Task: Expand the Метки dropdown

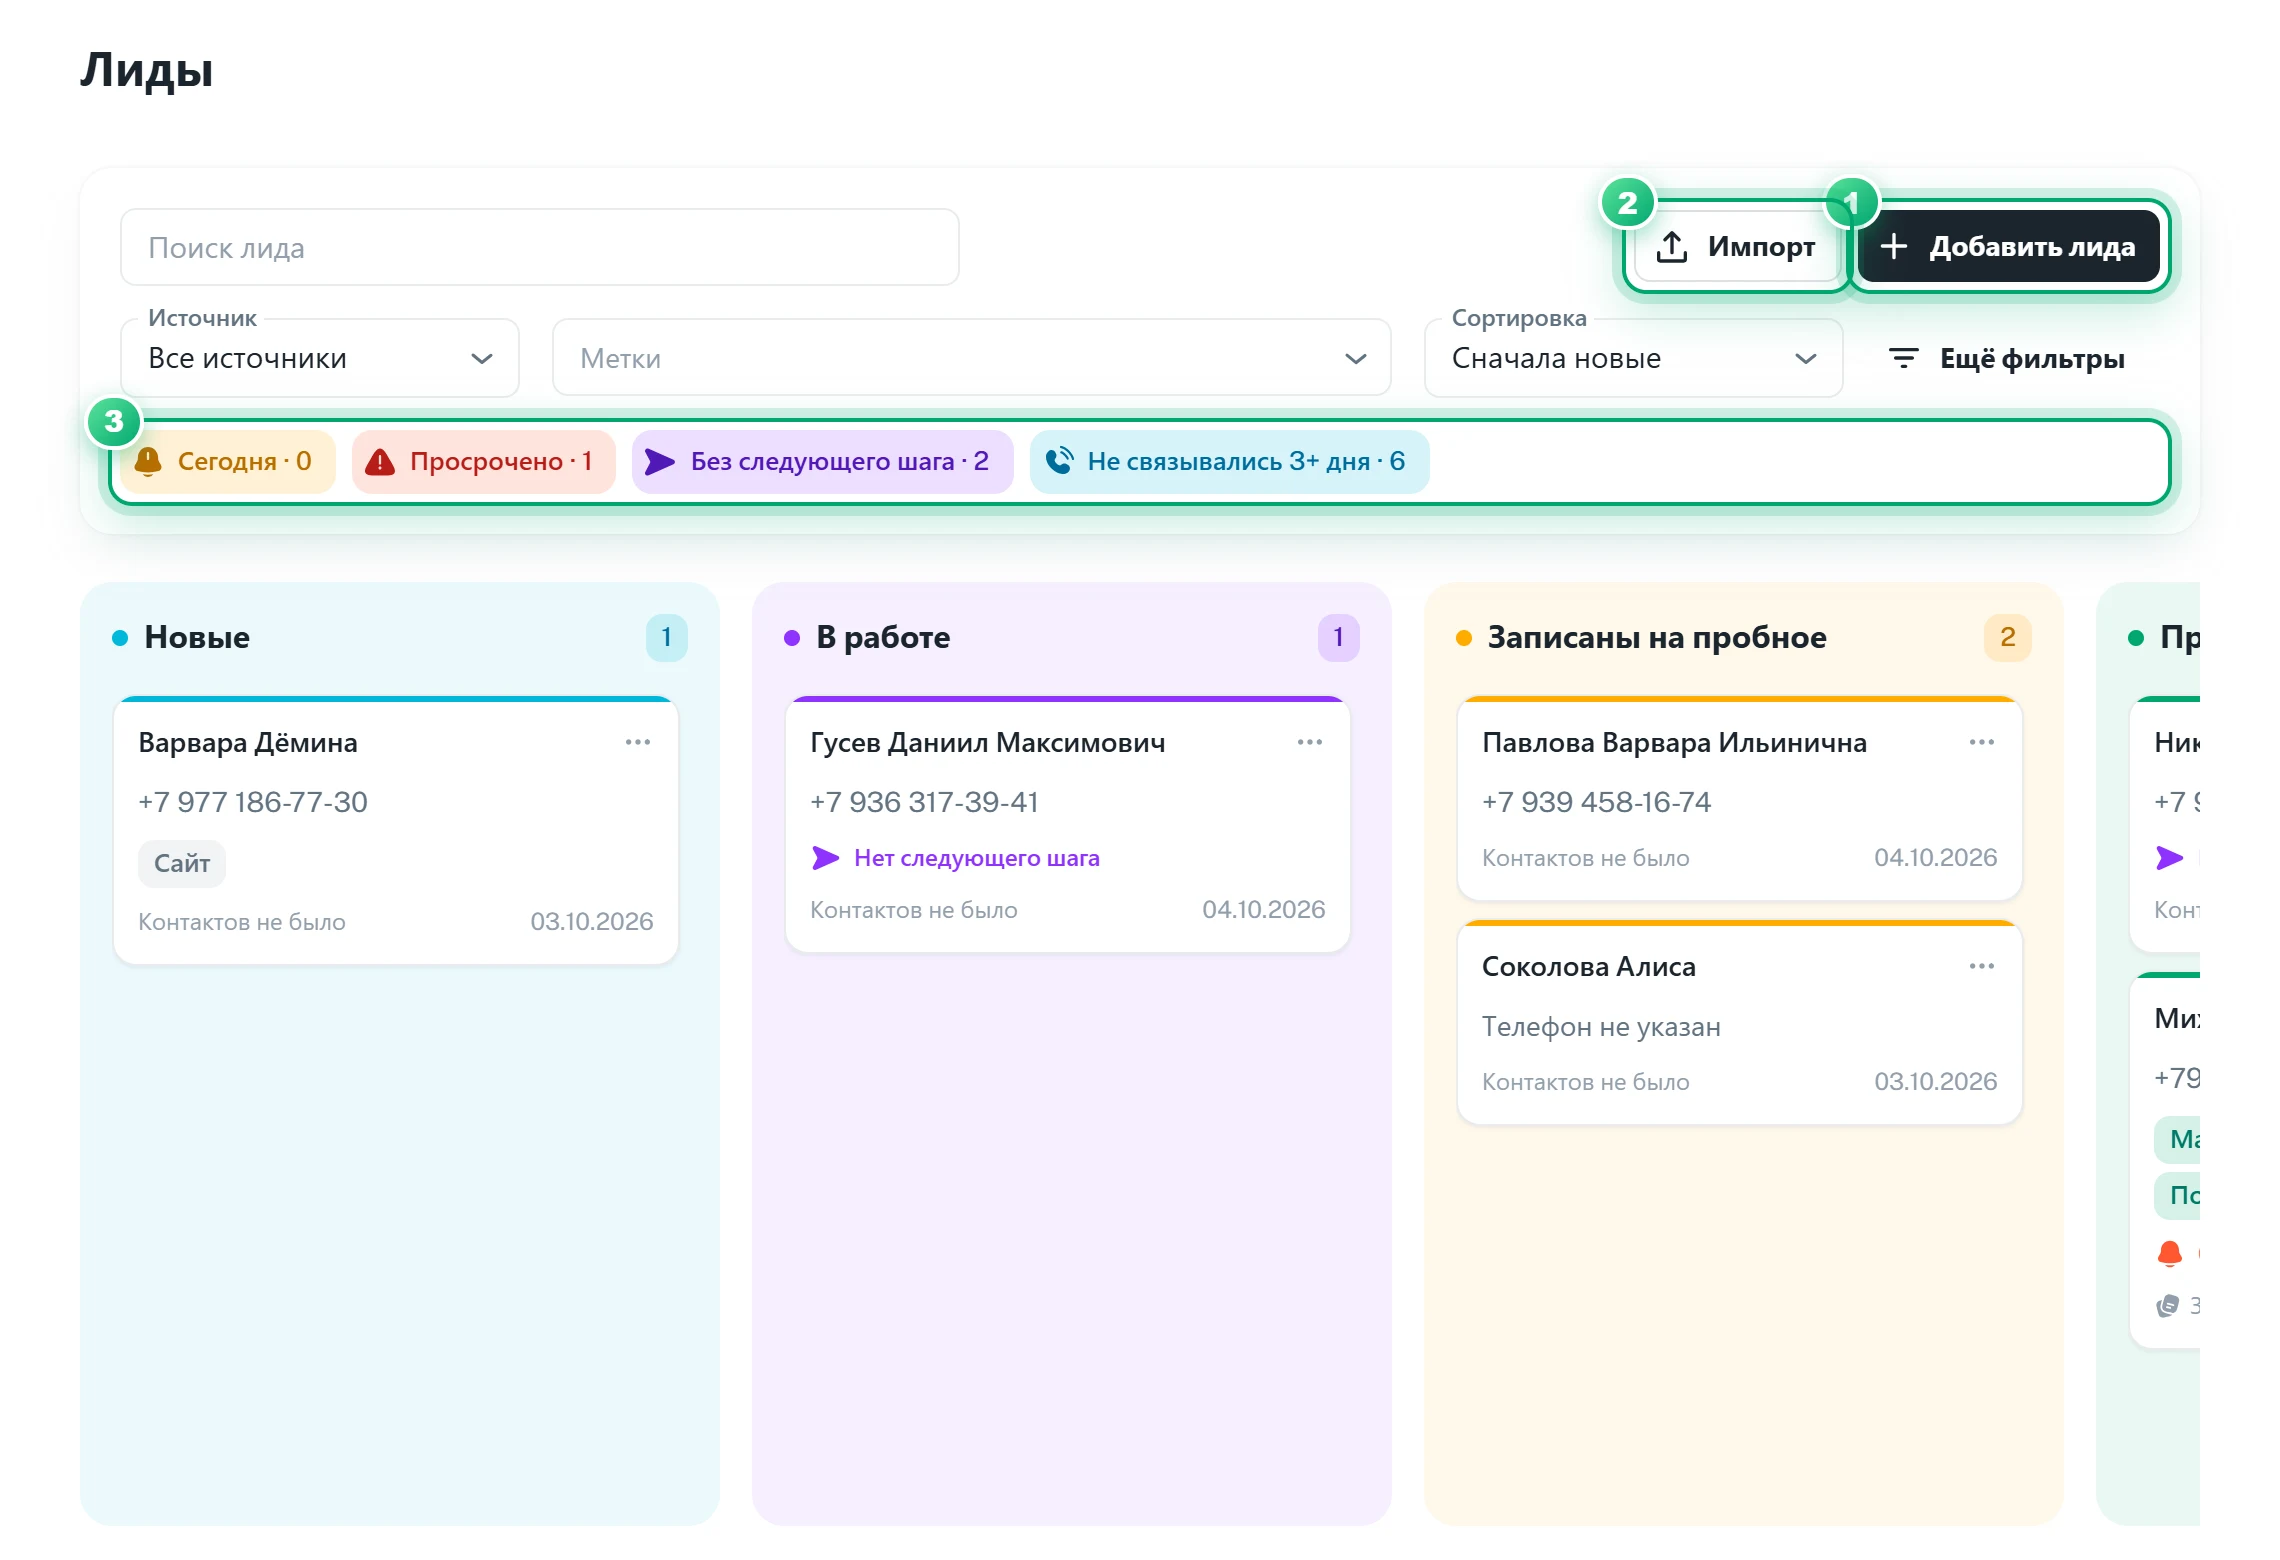Action: click(x=972, y=358)
